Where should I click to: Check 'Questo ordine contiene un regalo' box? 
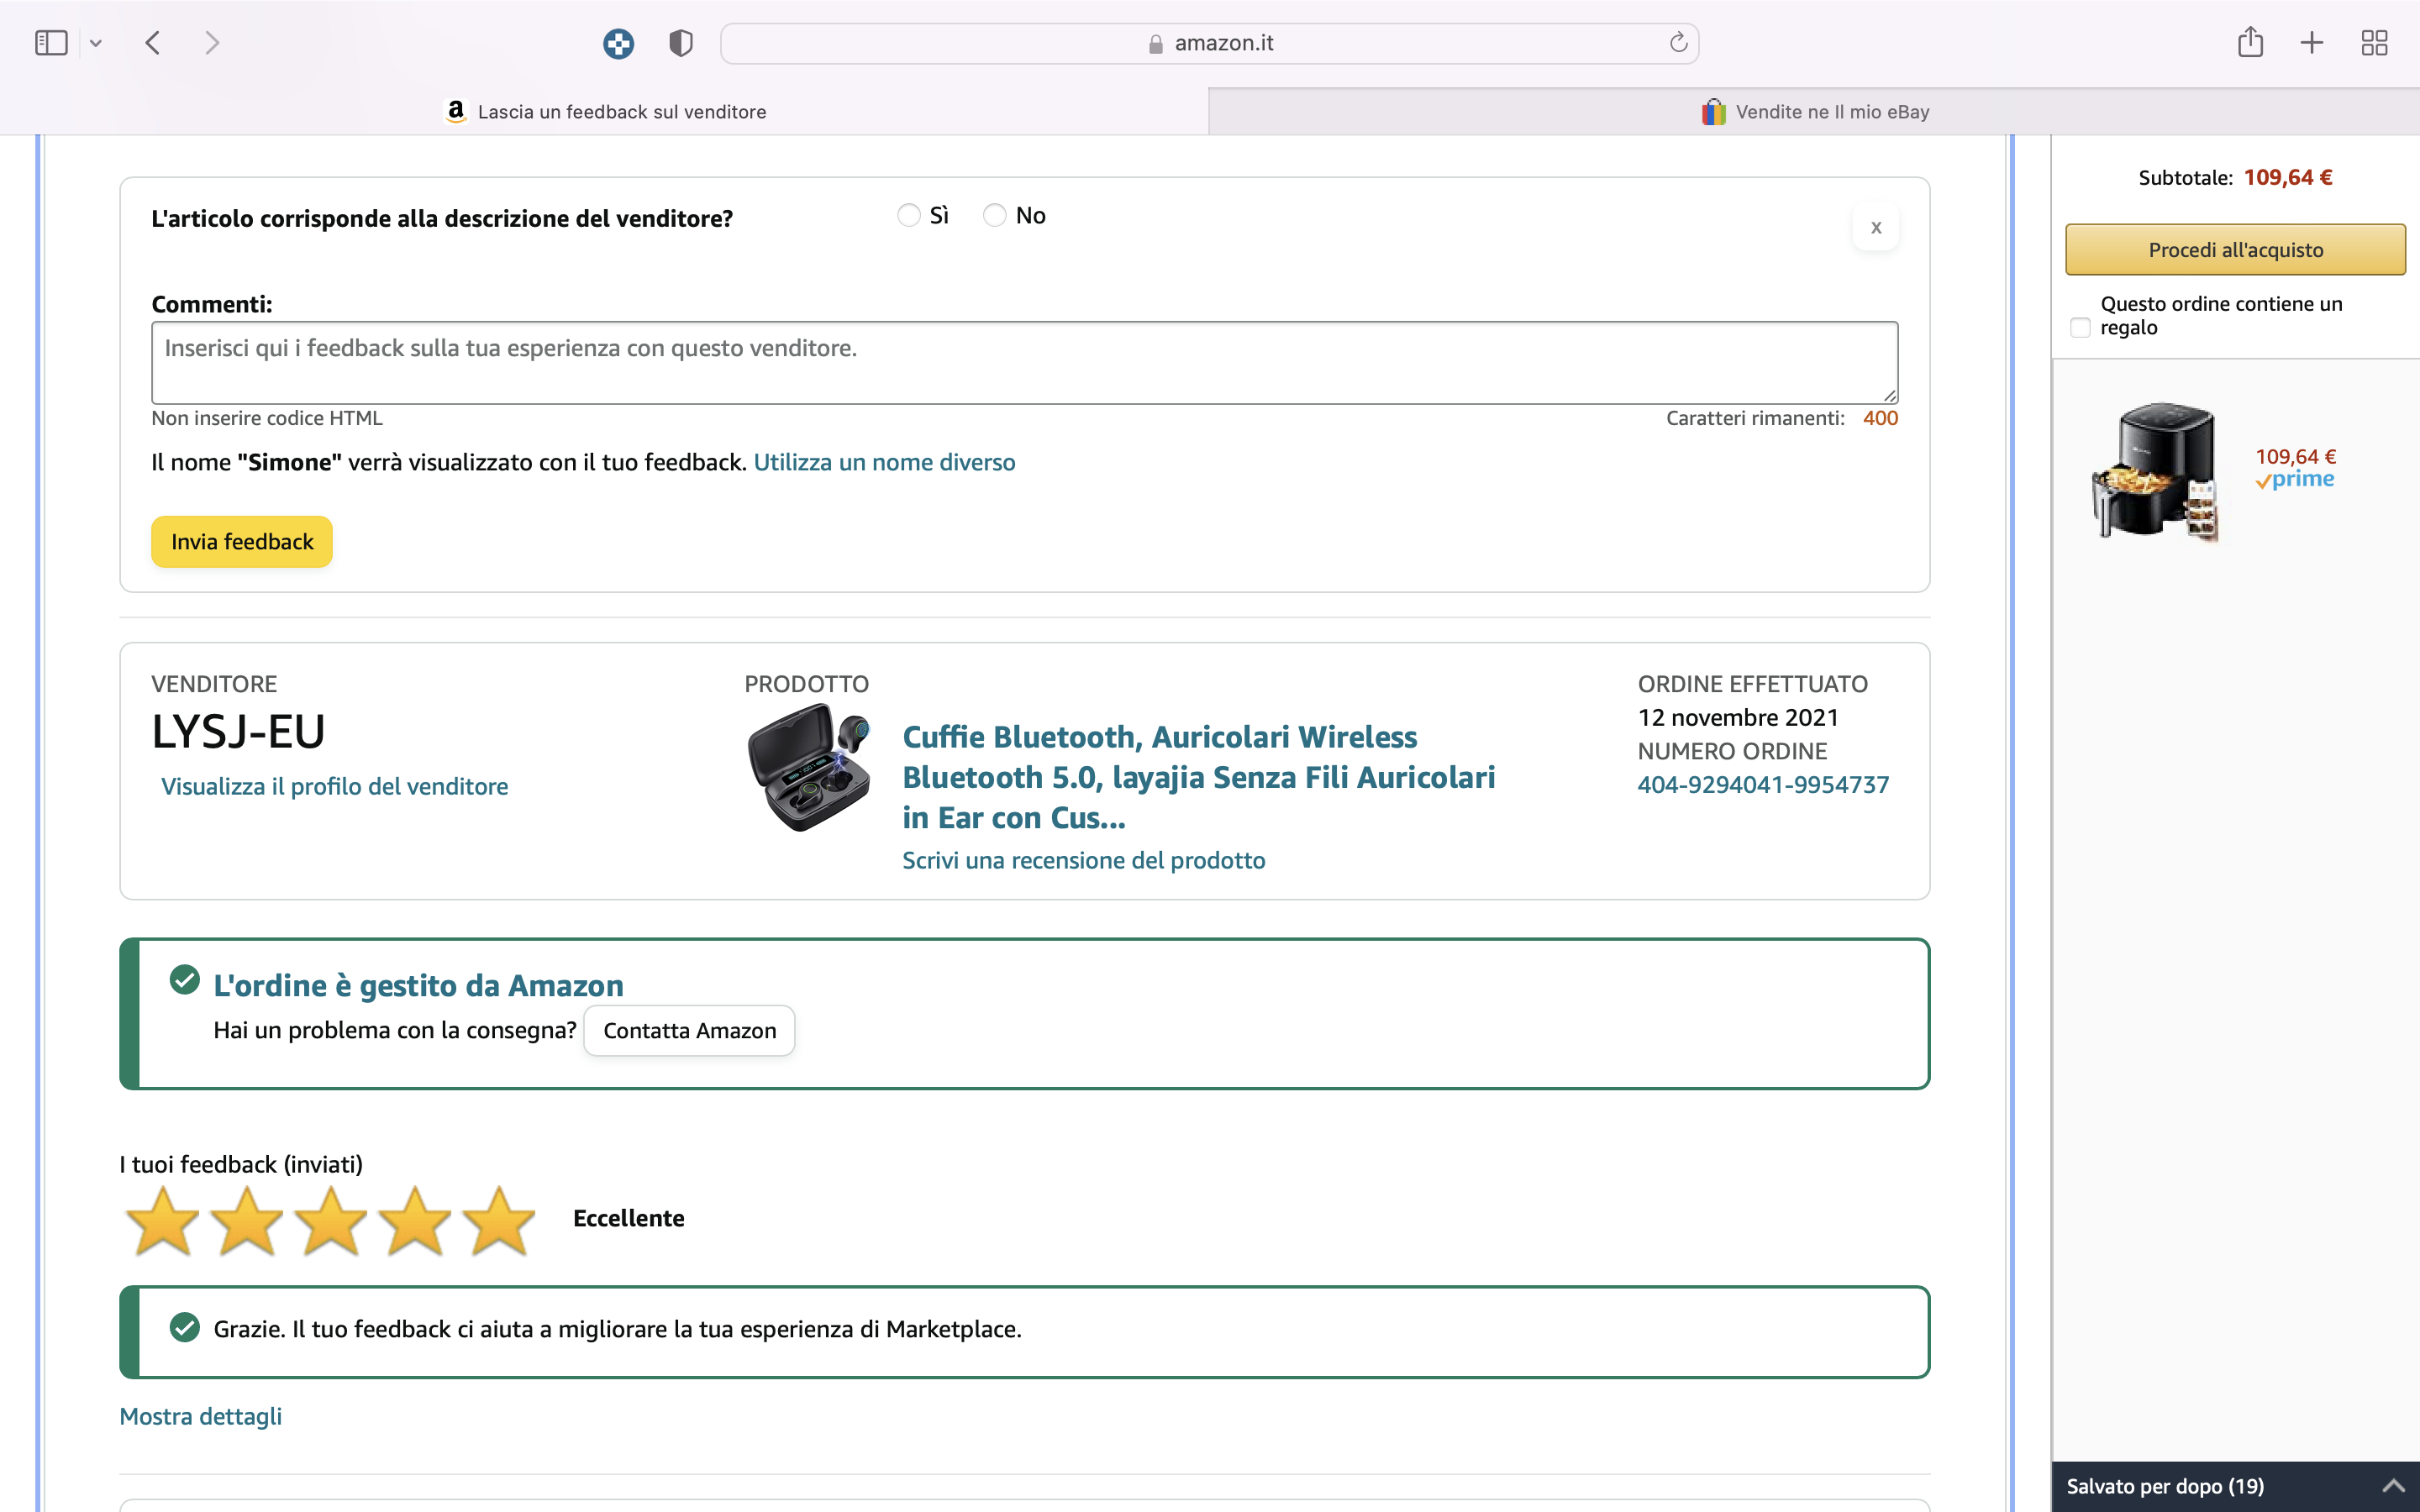click(2080, 328)
